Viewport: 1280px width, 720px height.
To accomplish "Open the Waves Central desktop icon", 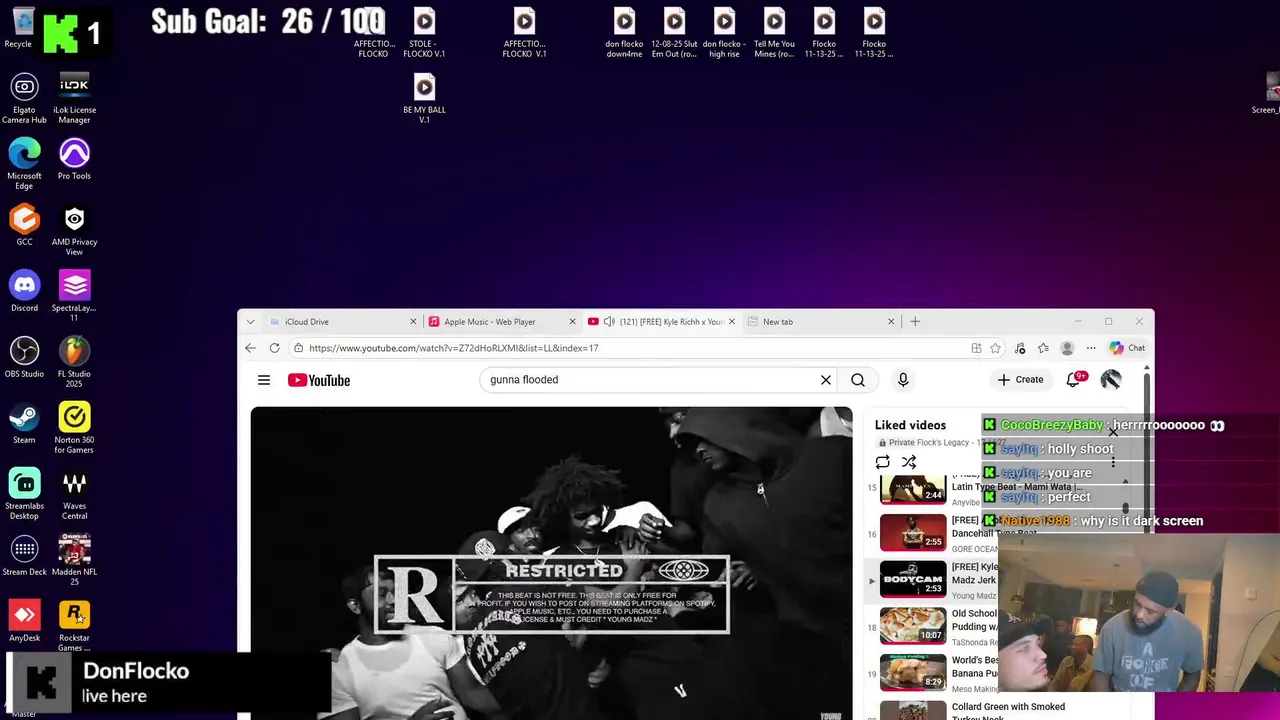I will point(74,494).
